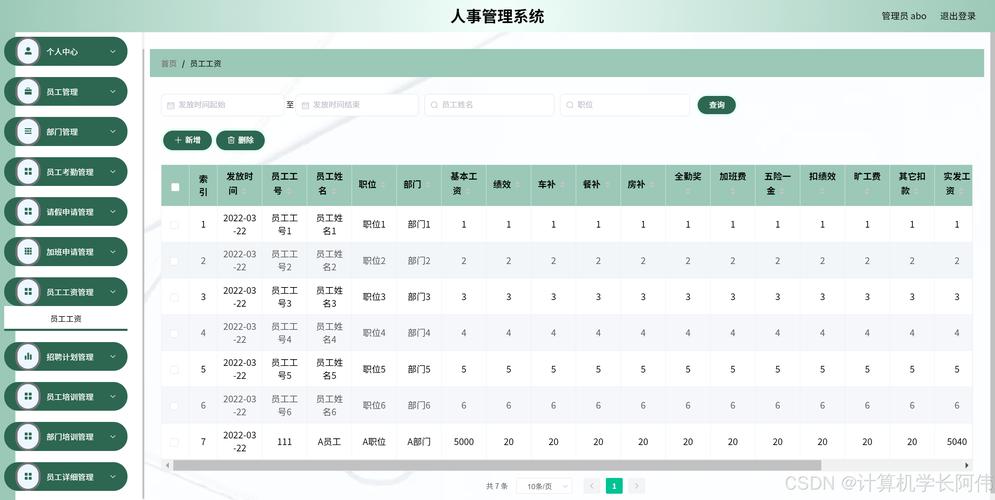Check the row 6 checkbox
This screenshot has height=500, width=995.
(x=175, y=405)
